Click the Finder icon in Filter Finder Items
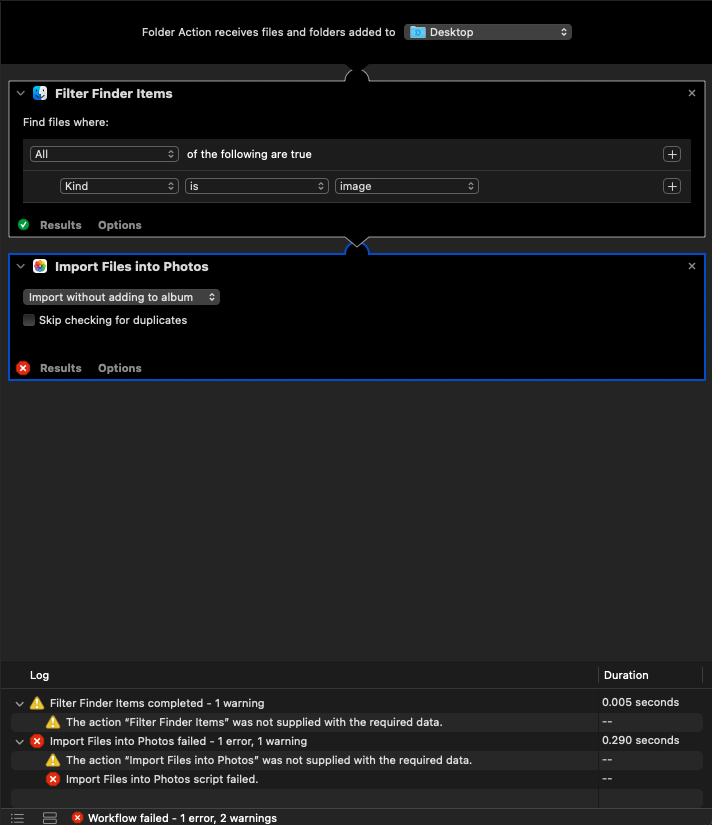The height and width of the screenshot is (825, 712). click(40, 93)
